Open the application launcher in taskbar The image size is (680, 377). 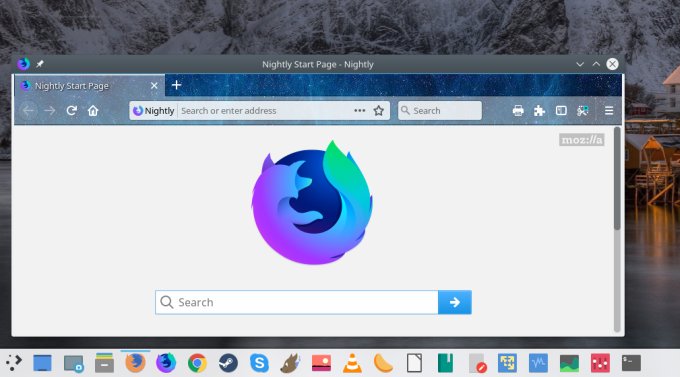[x=13, y=363]
